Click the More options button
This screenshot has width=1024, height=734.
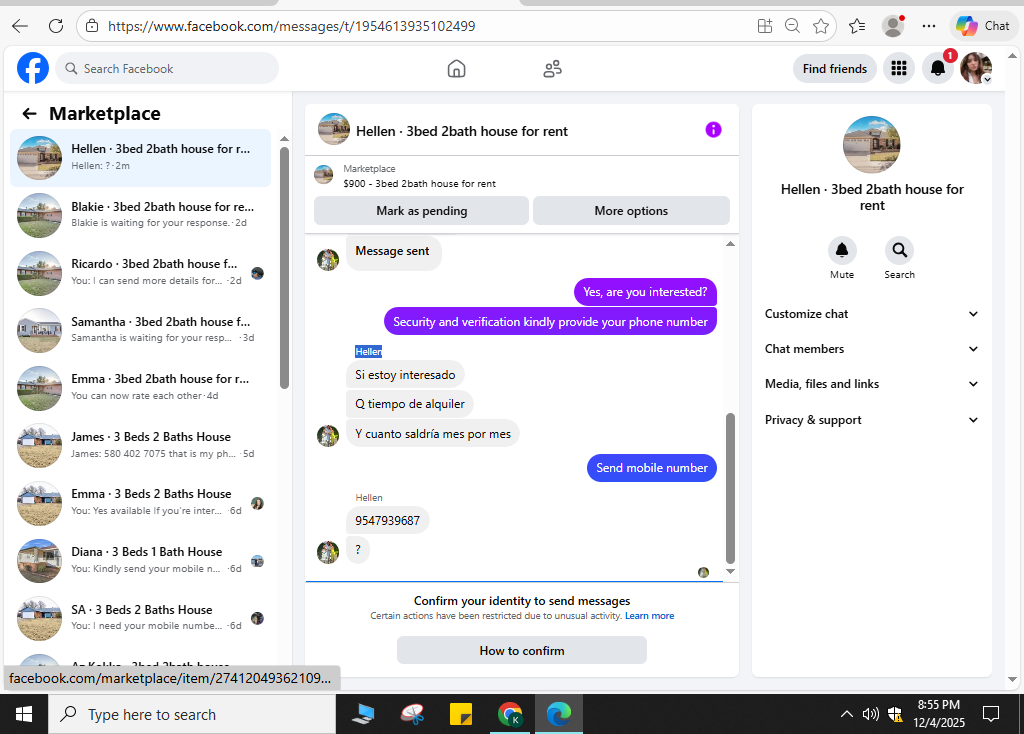(631, 211)
